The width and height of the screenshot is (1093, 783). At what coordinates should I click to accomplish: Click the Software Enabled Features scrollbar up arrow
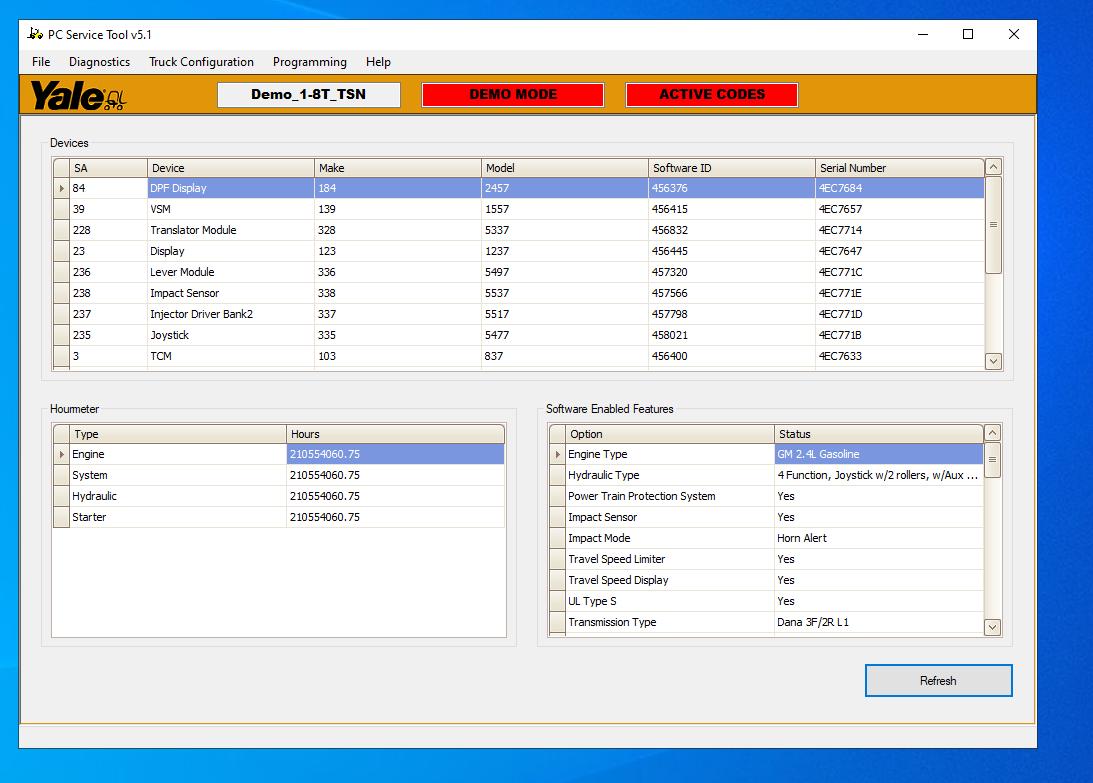pos(993,432)
